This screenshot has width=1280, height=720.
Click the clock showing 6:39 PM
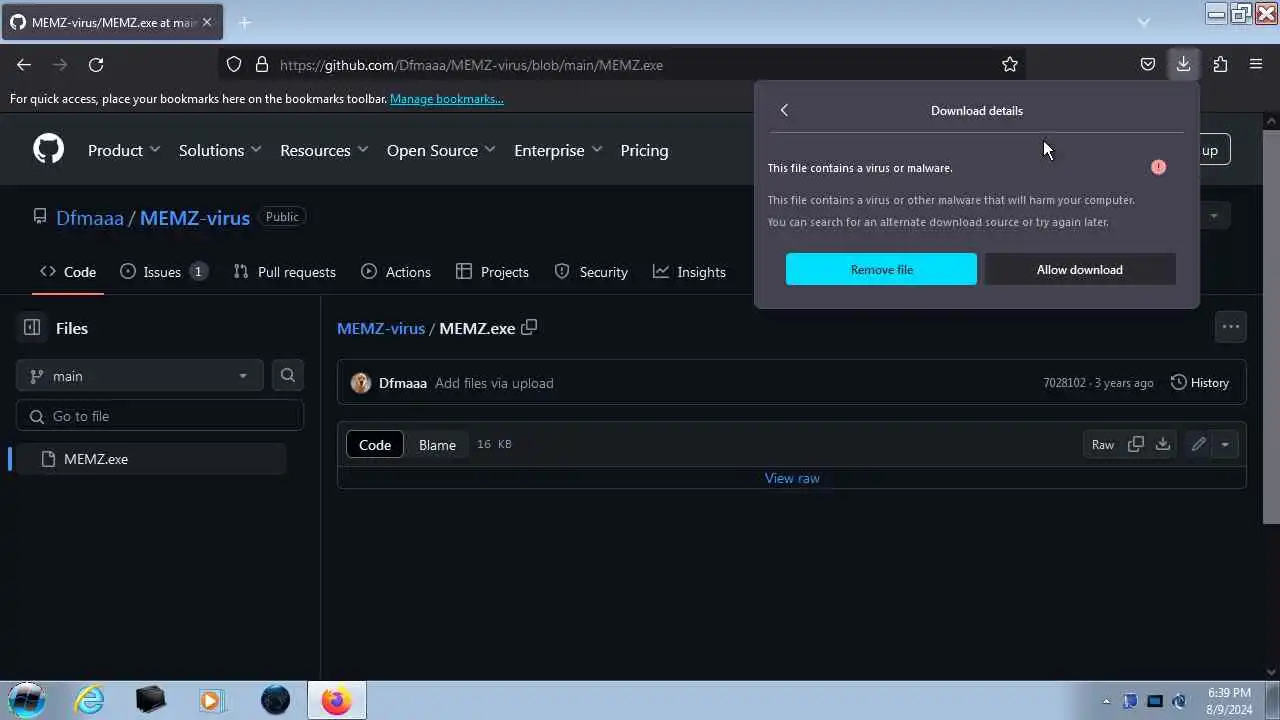[x=1229, y=692]
